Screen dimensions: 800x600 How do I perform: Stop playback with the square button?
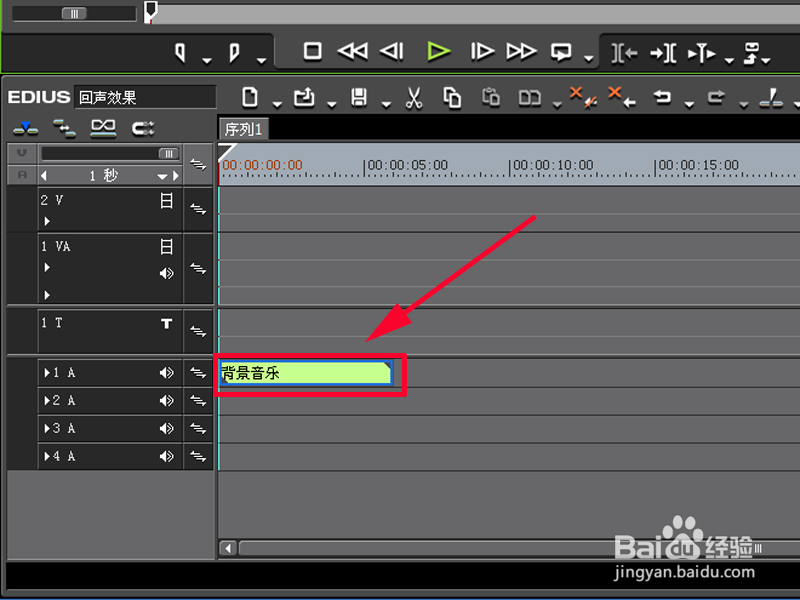[x=312, y=51]
